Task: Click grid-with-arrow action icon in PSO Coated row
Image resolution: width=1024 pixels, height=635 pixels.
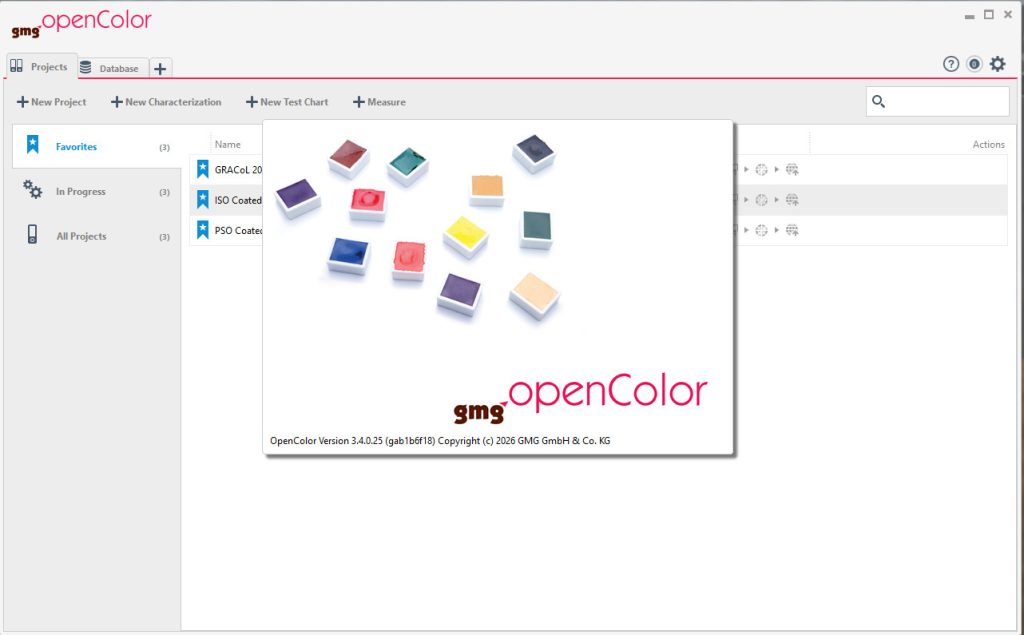Action: point(792,230)
